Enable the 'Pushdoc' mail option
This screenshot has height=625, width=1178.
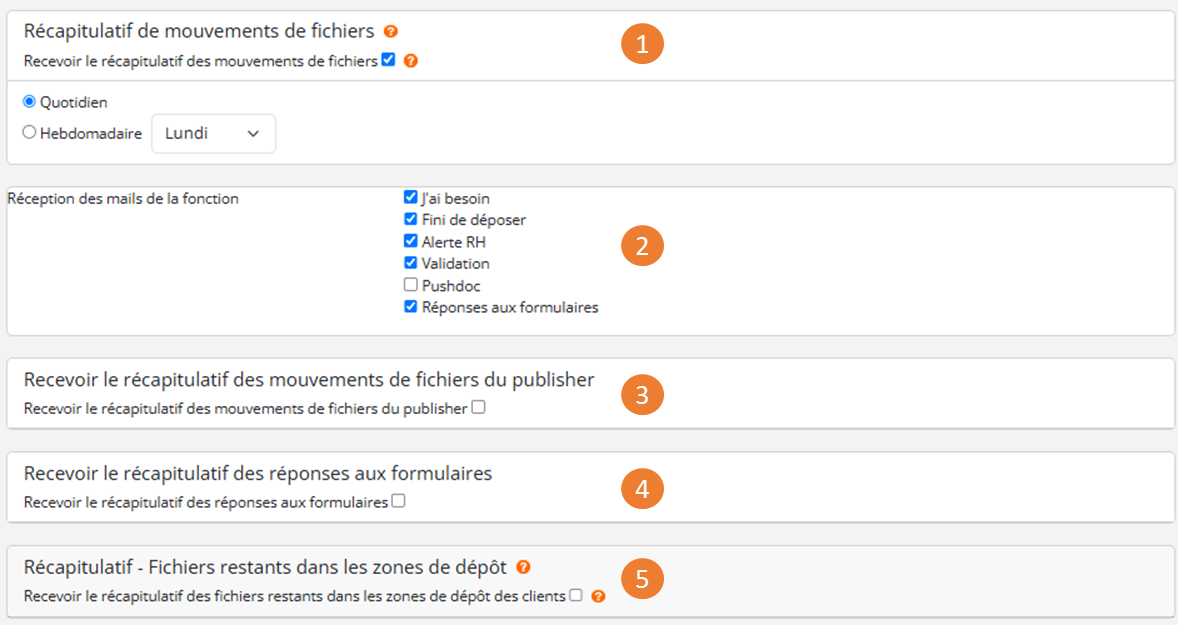[410, 284]
